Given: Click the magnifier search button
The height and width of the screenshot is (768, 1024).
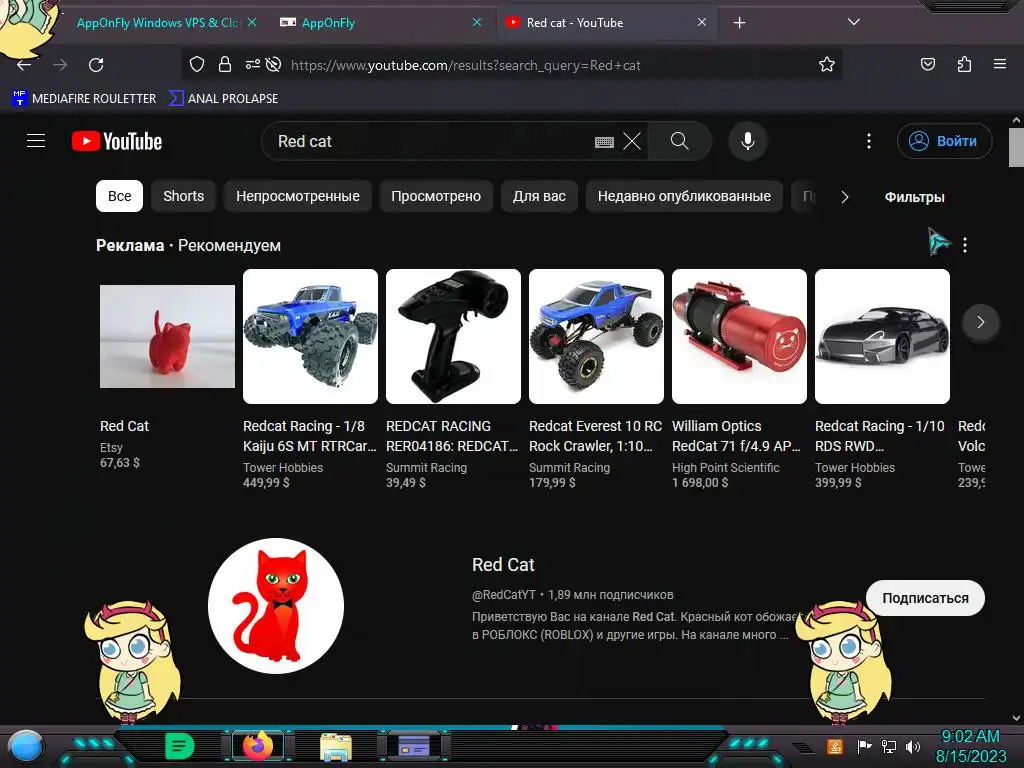Looking at the screenshot, I should (680, 141).
